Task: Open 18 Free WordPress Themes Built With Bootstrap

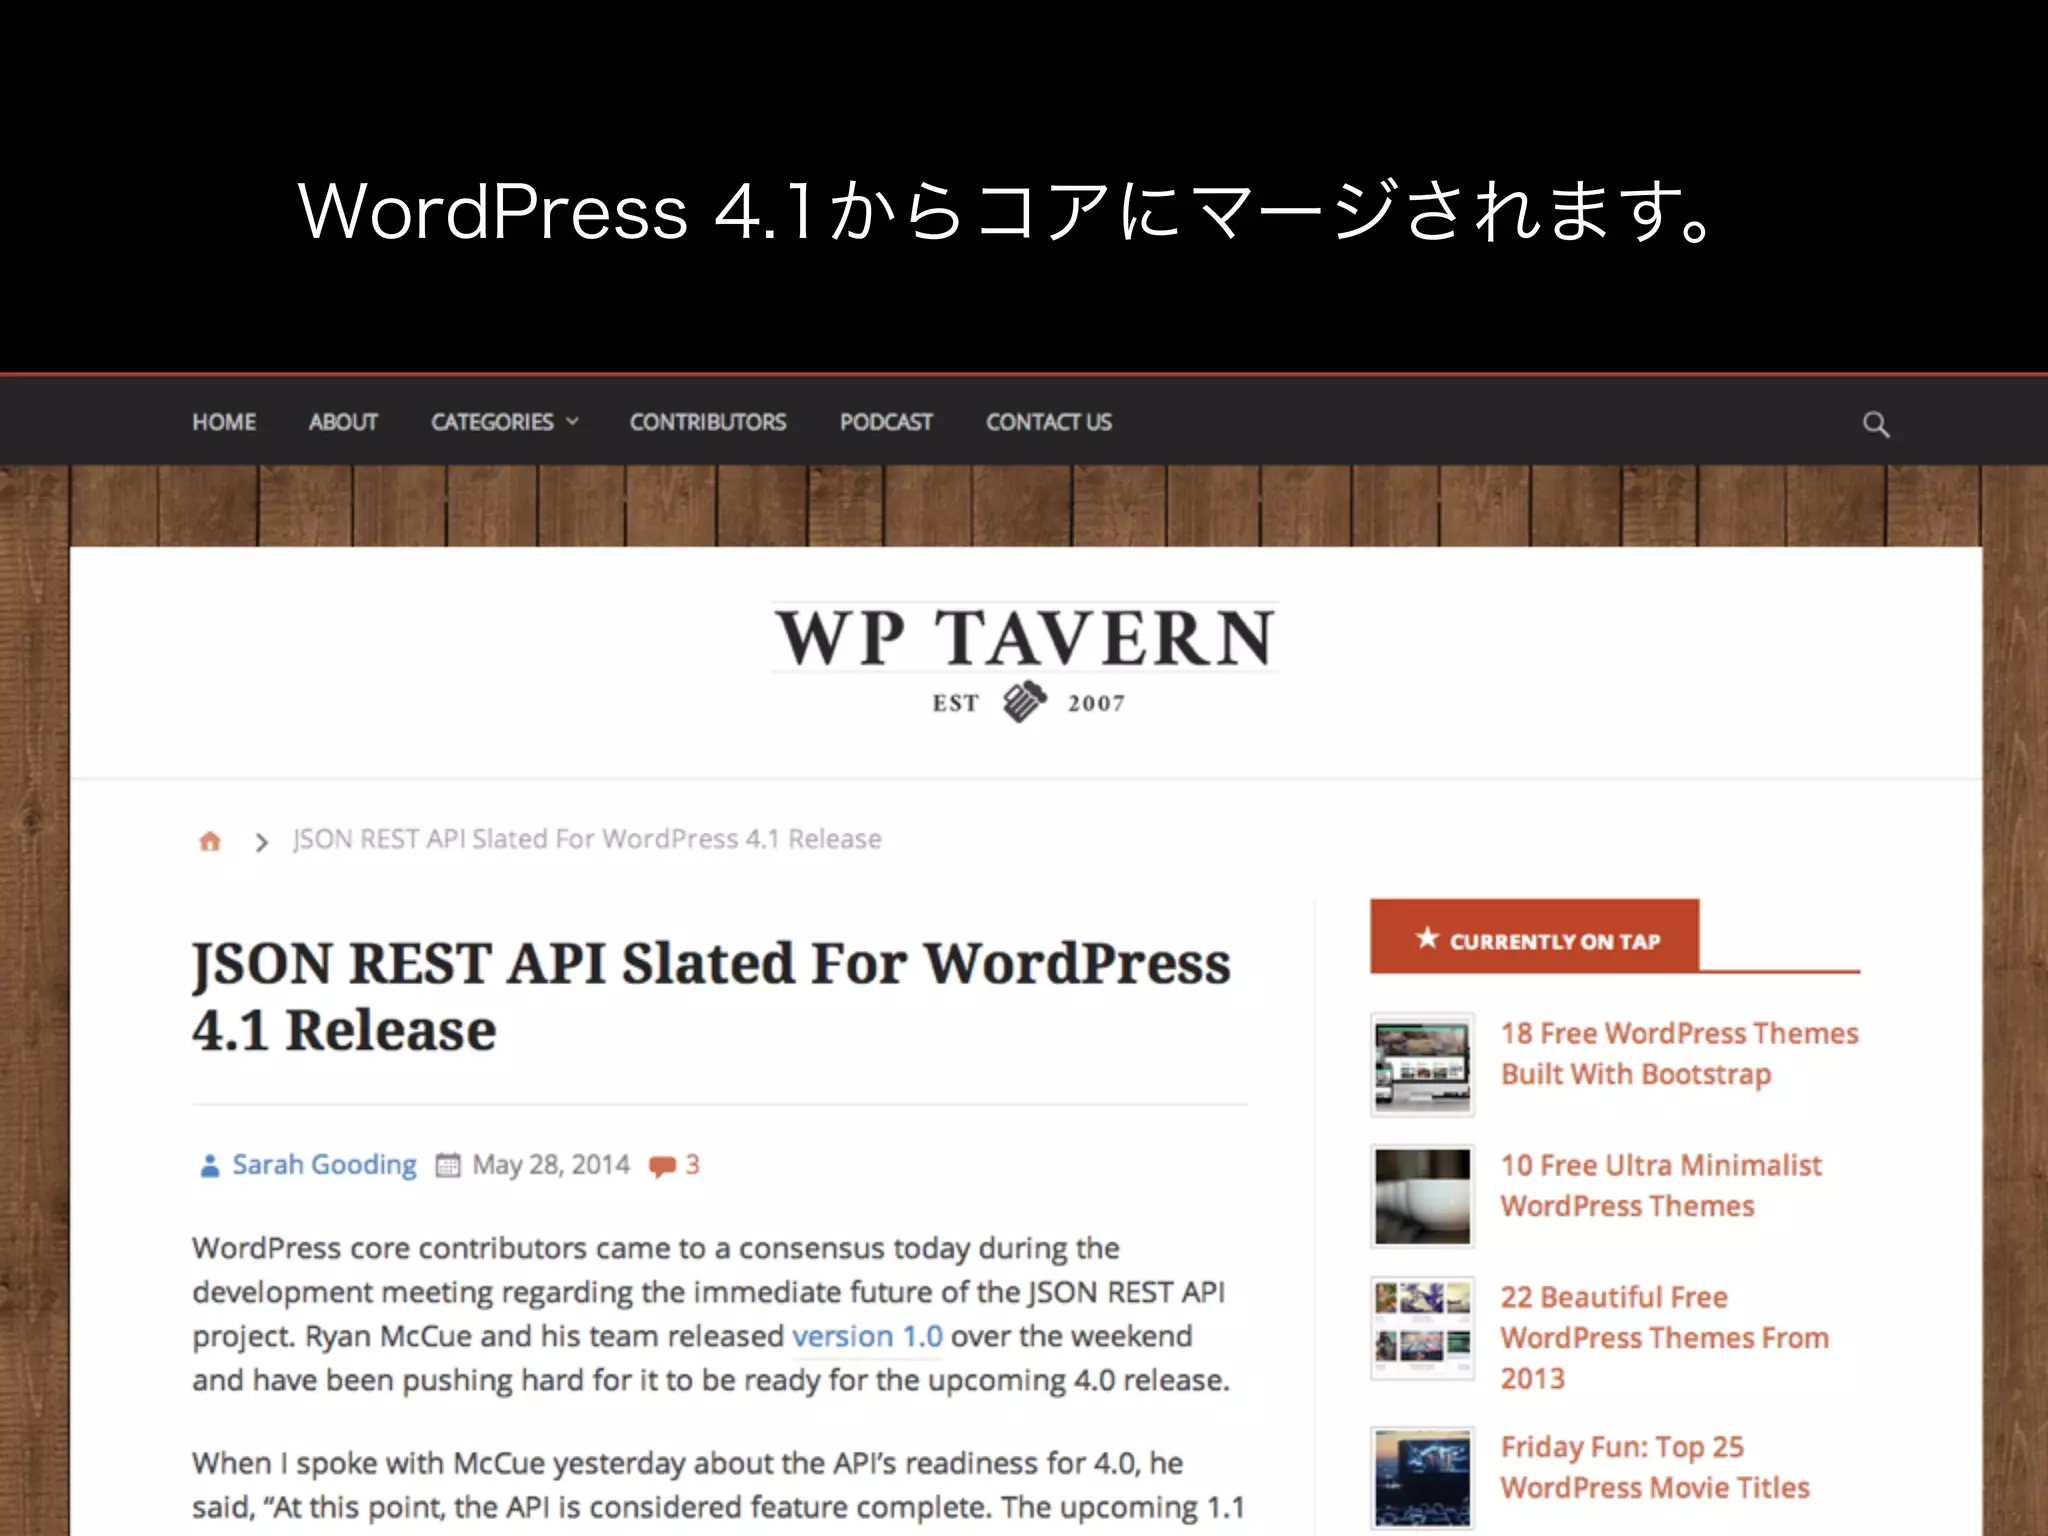Action: coord(1679,1054)
